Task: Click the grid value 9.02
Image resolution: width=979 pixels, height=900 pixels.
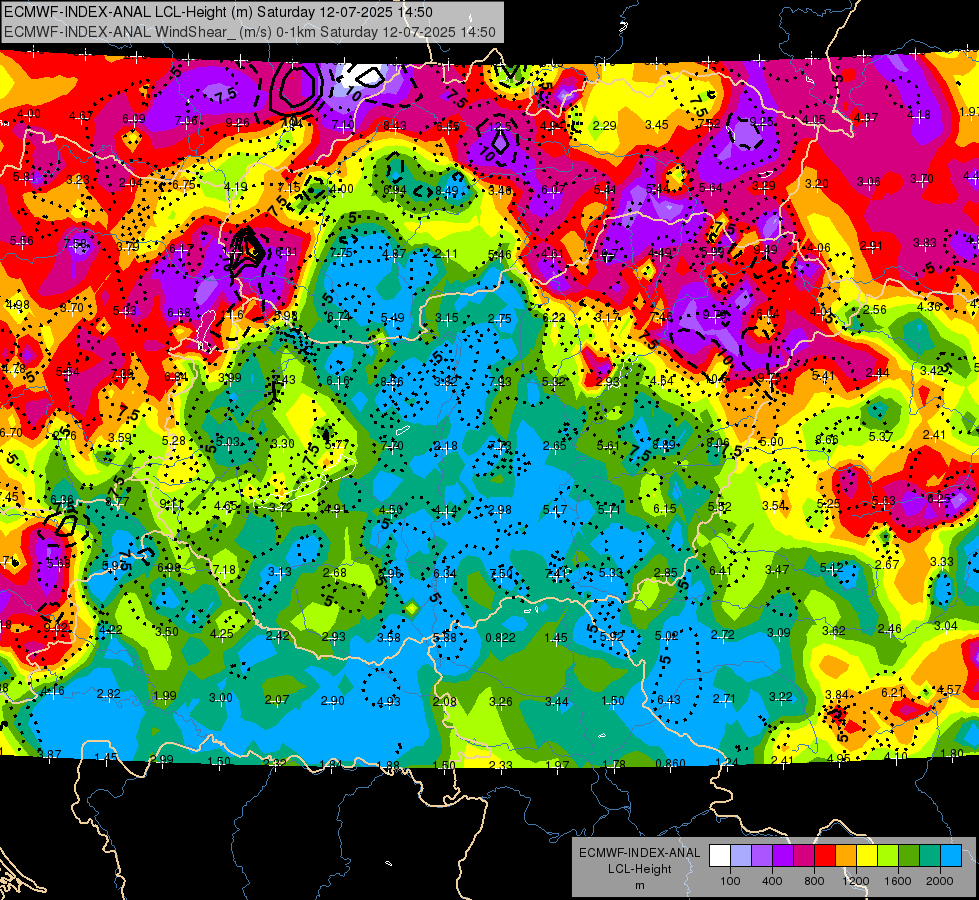Action: 56,627
